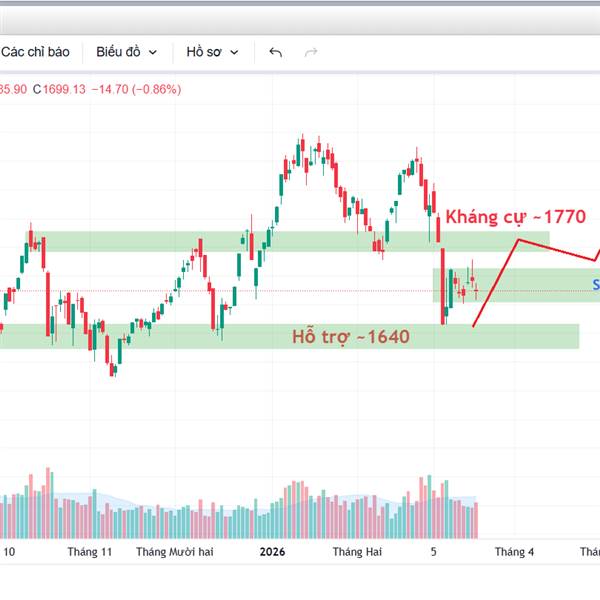Select the red projected price path line

pyautogui.click(x=496, y=283)
